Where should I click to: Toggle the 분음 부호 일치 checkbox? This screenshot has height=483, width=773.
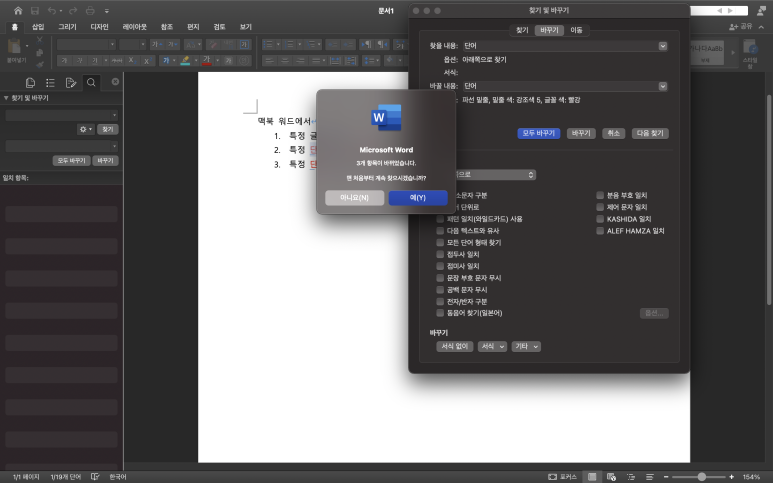pos(600,195)
